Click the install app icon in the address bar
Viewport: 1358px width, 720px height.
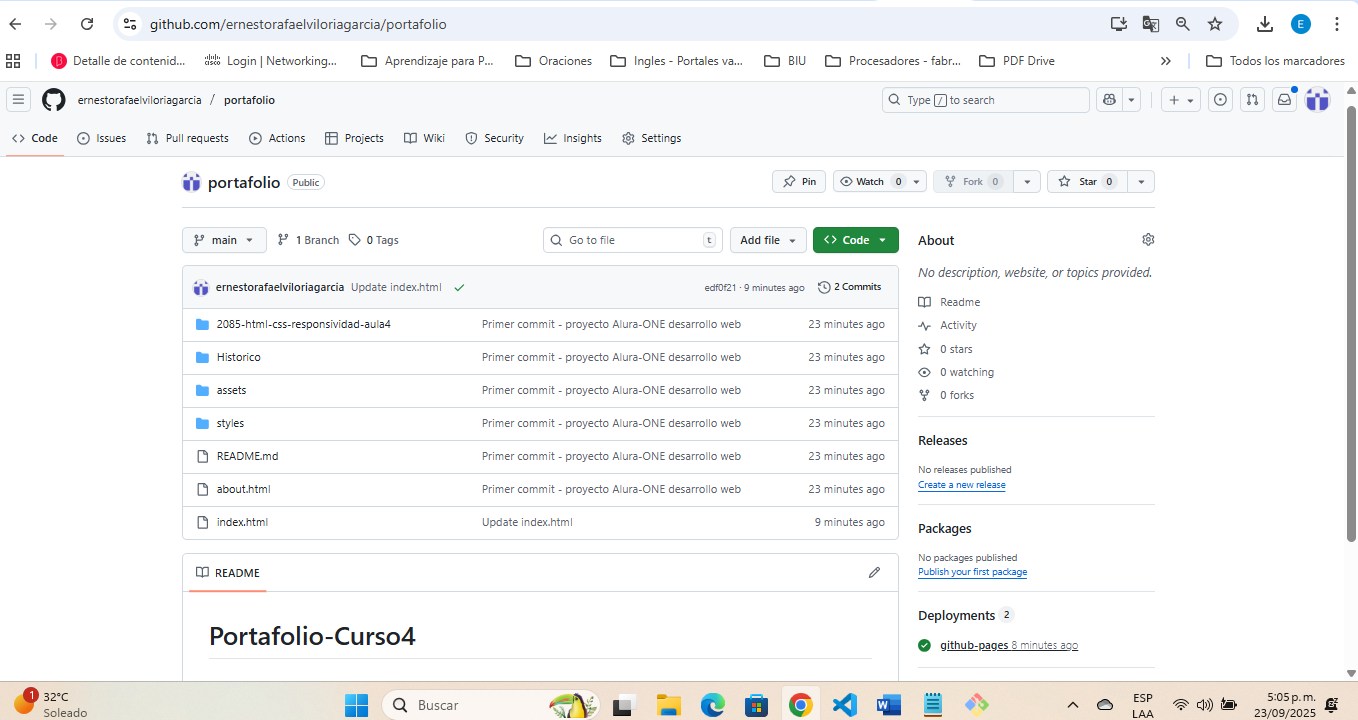[x=1119, y=24]
